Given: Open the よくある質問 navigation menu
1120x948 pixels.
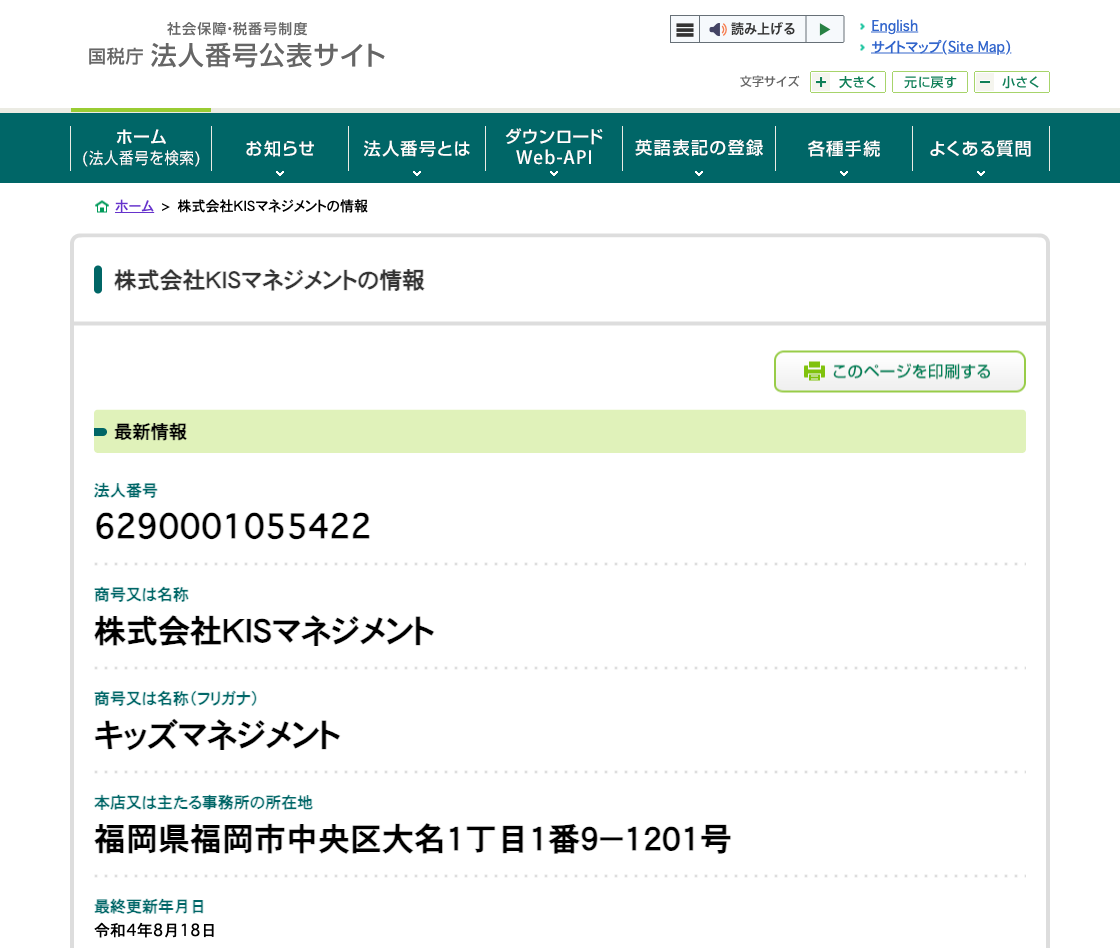Looking at the screenshot, I should 981,148.
